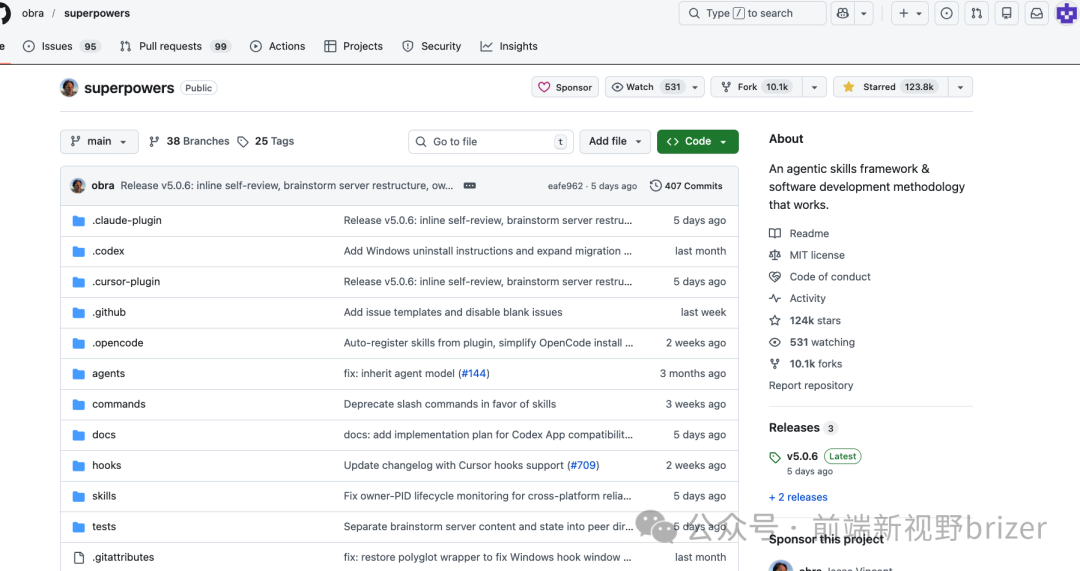Open the Readme link in About

coord(799,233)
